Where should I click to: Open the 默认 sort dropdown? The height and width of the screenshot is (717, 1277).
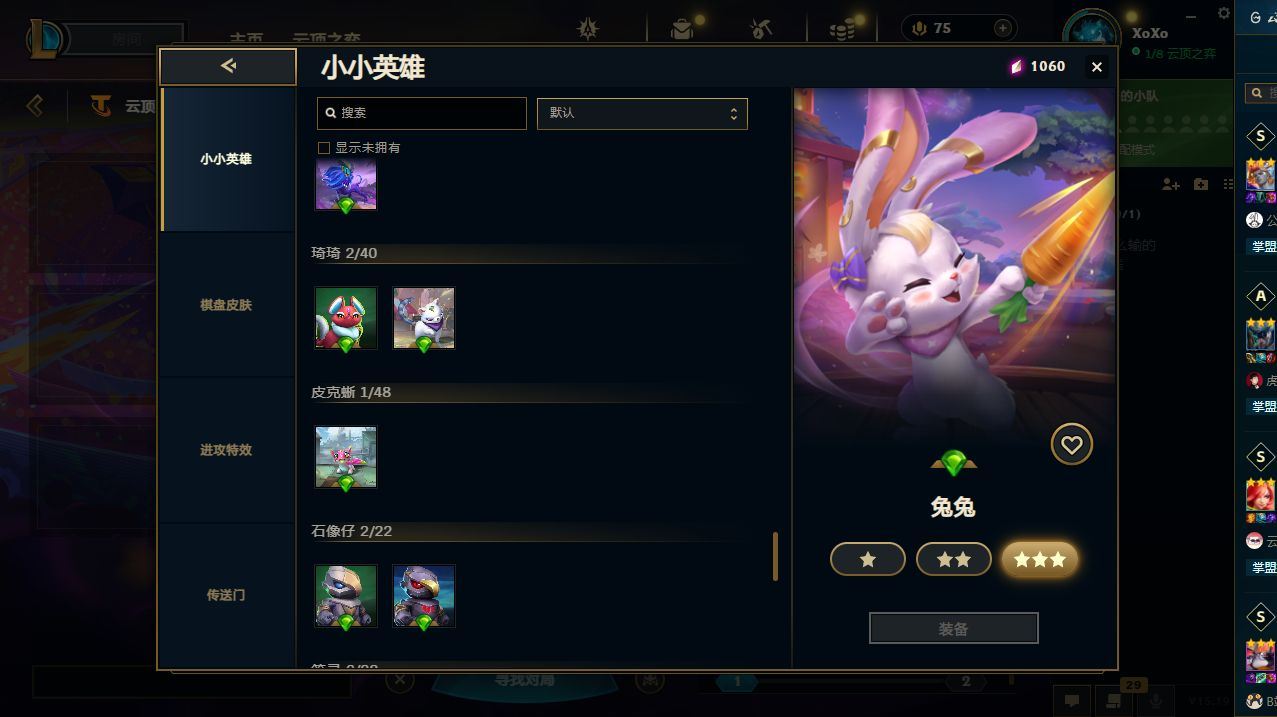642,113
